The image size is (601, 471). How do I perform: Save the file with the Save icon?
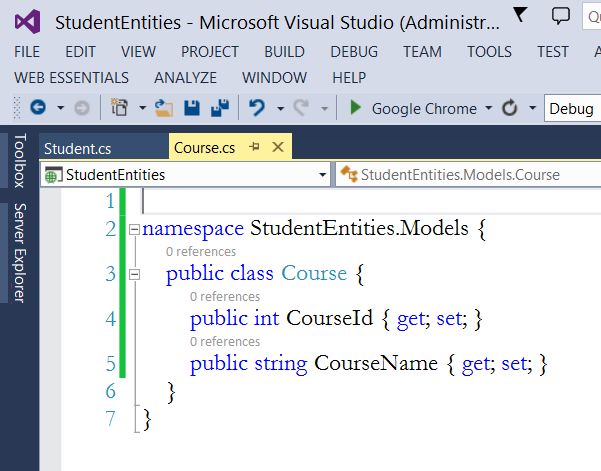point(192,108)
